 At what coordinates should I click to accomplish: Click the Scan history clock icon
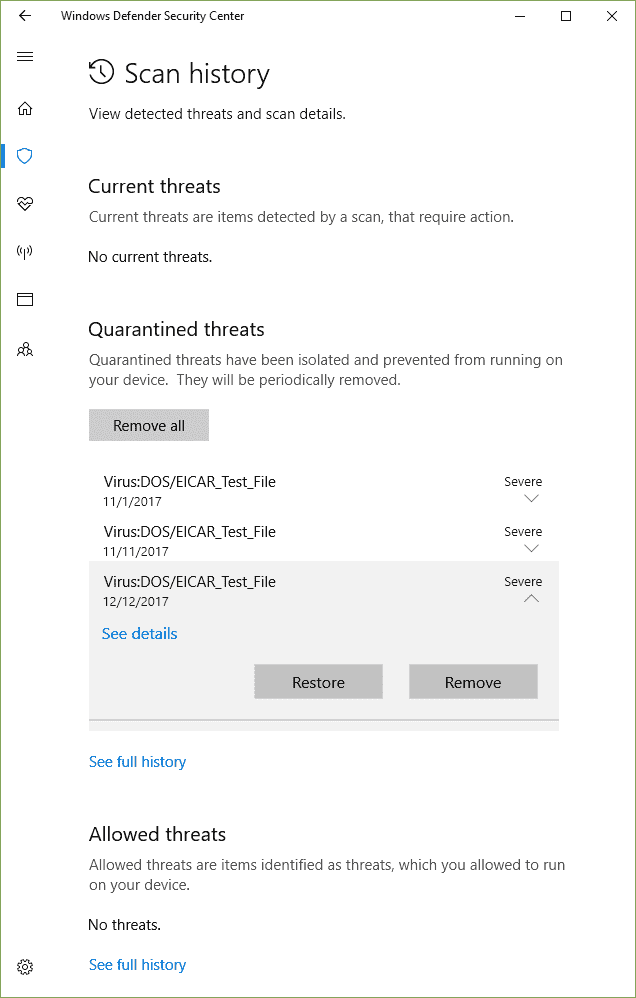pyautogui.click(x=102, y=72)
